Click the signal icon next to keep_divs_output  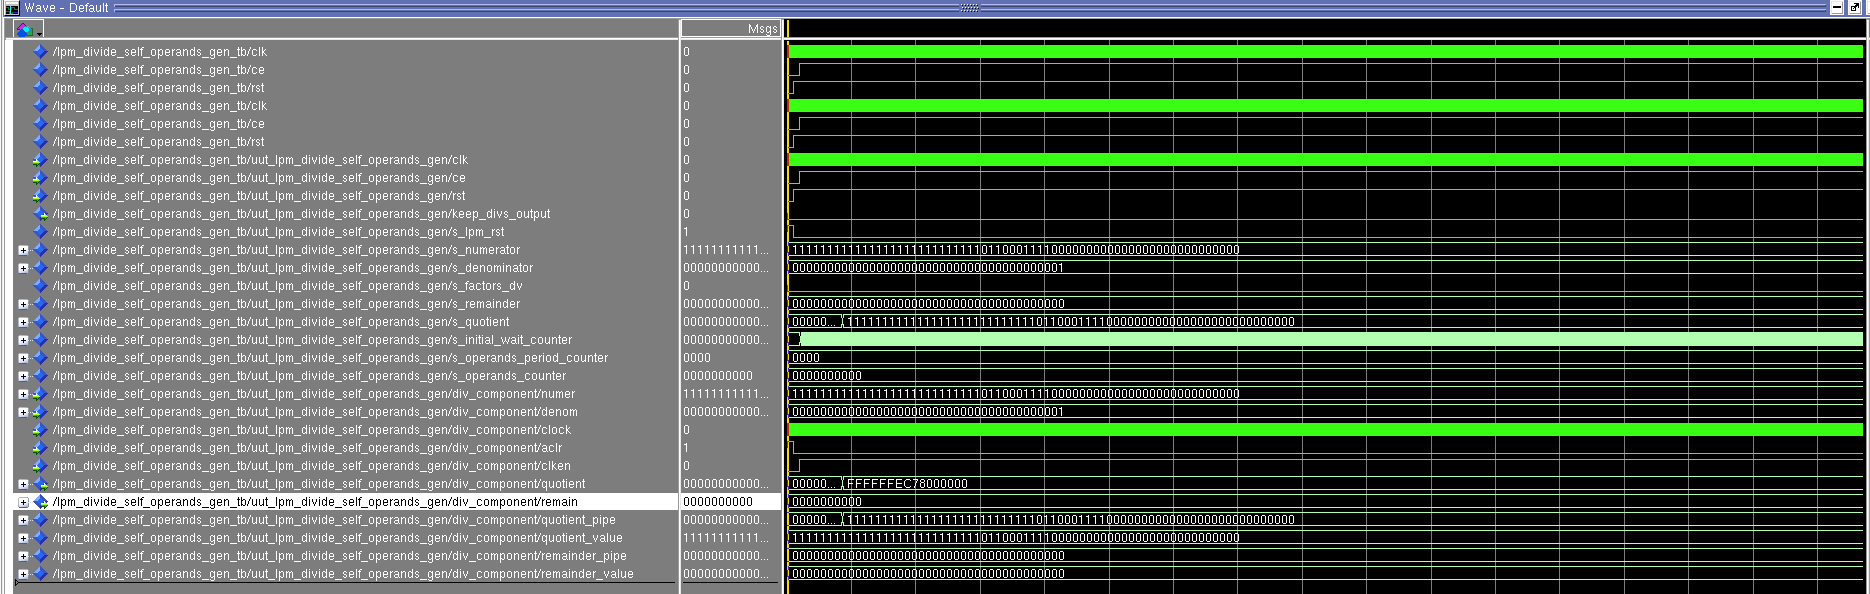(x=40, y=214)
